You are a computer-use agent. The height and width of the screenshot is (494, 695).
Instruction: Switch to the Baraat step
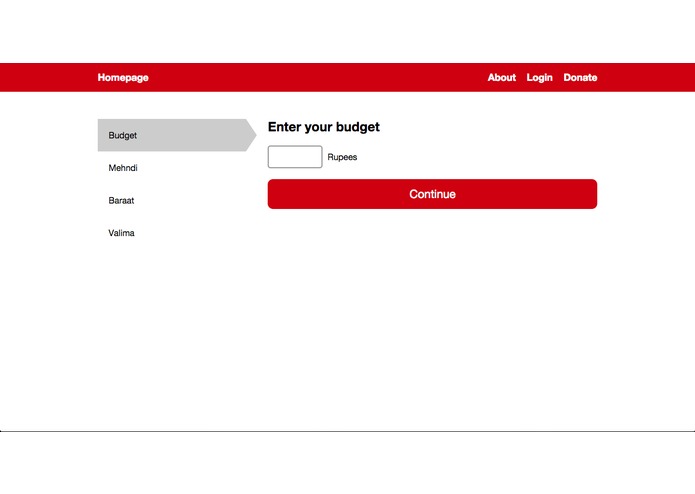(x=121, y=200)
